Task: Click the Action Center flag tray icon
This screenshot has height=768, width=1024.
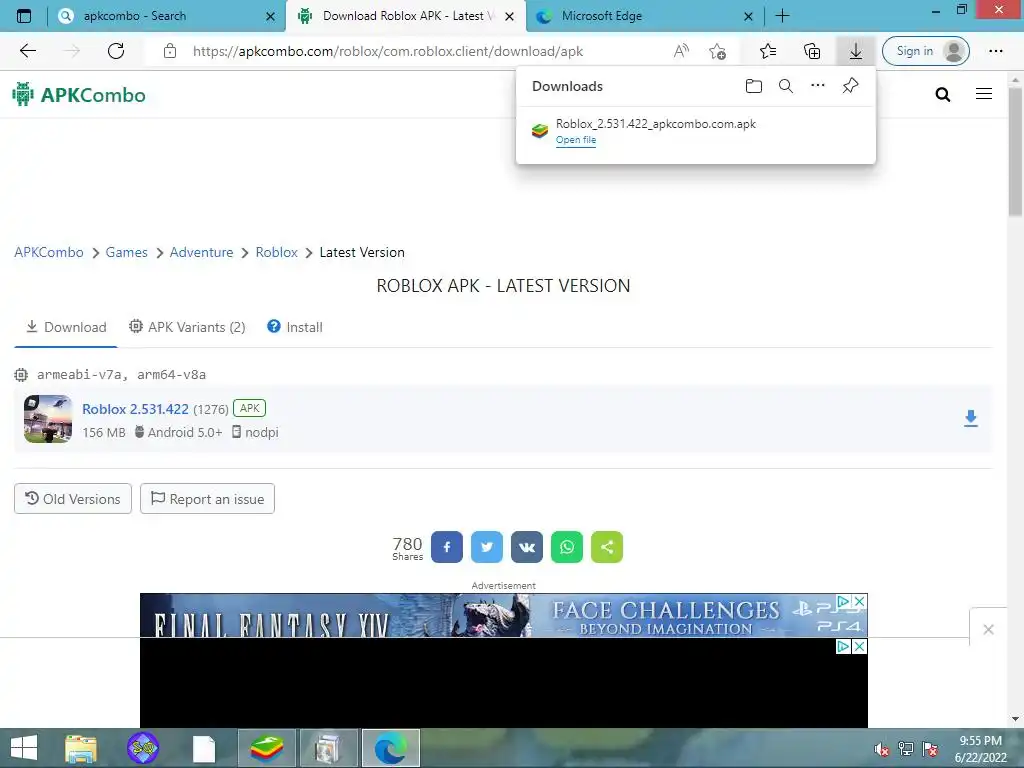Action: tap(930, 749)
